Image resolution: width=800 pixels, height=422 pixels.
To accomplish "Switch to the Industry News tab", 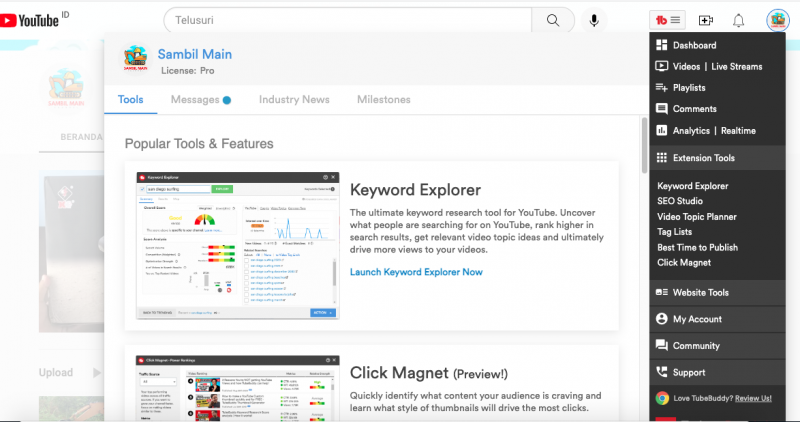I will pyautogui.click(x=294, y=100).
